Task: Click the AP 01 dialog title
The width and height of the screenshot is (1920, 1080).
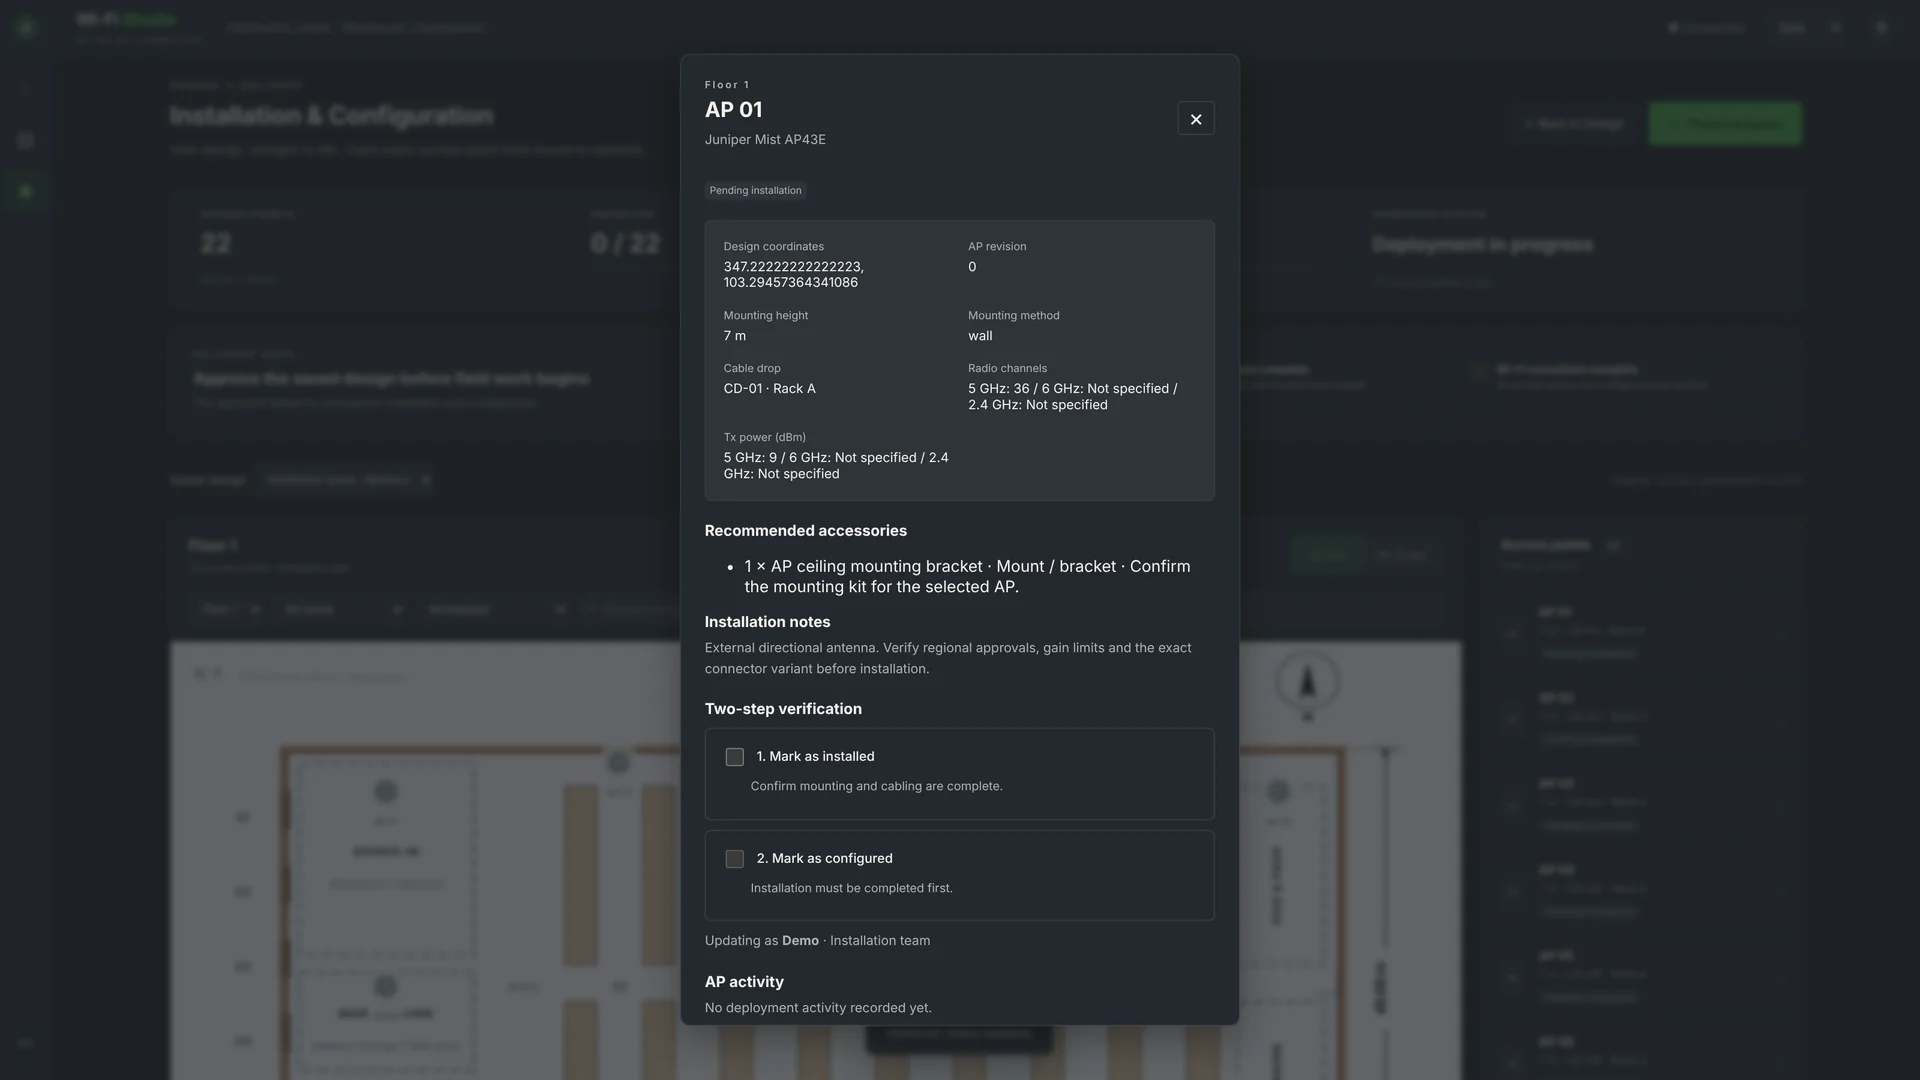Action: [x=733, y=110]
